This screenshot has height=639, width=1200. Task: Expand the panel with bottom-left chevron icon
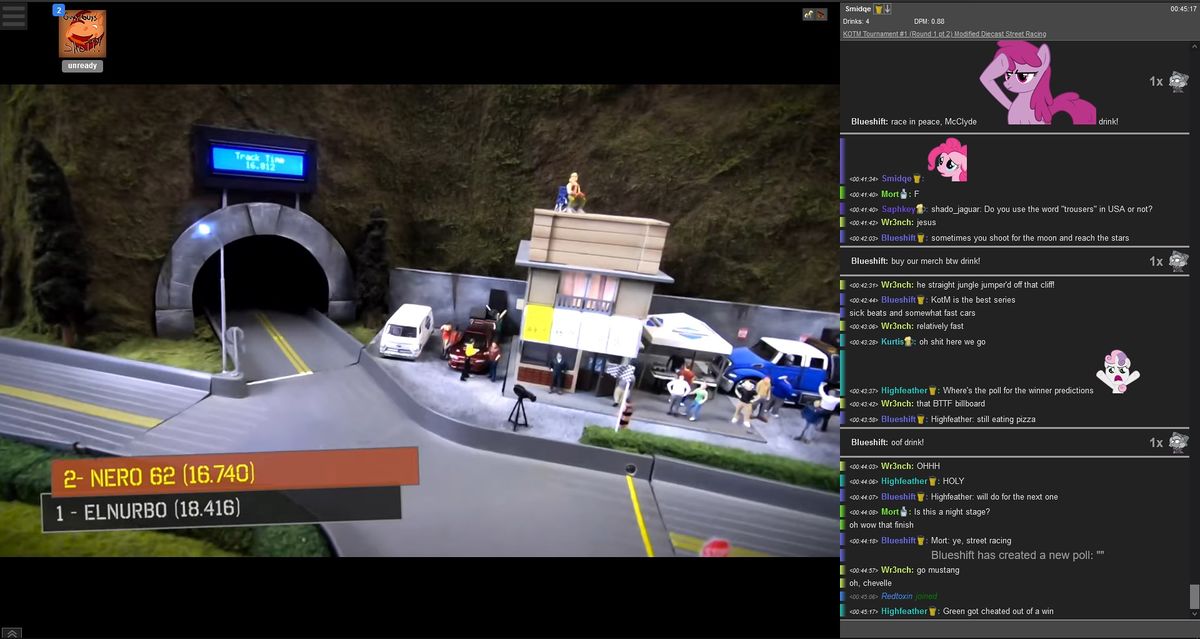click(13, 632)
